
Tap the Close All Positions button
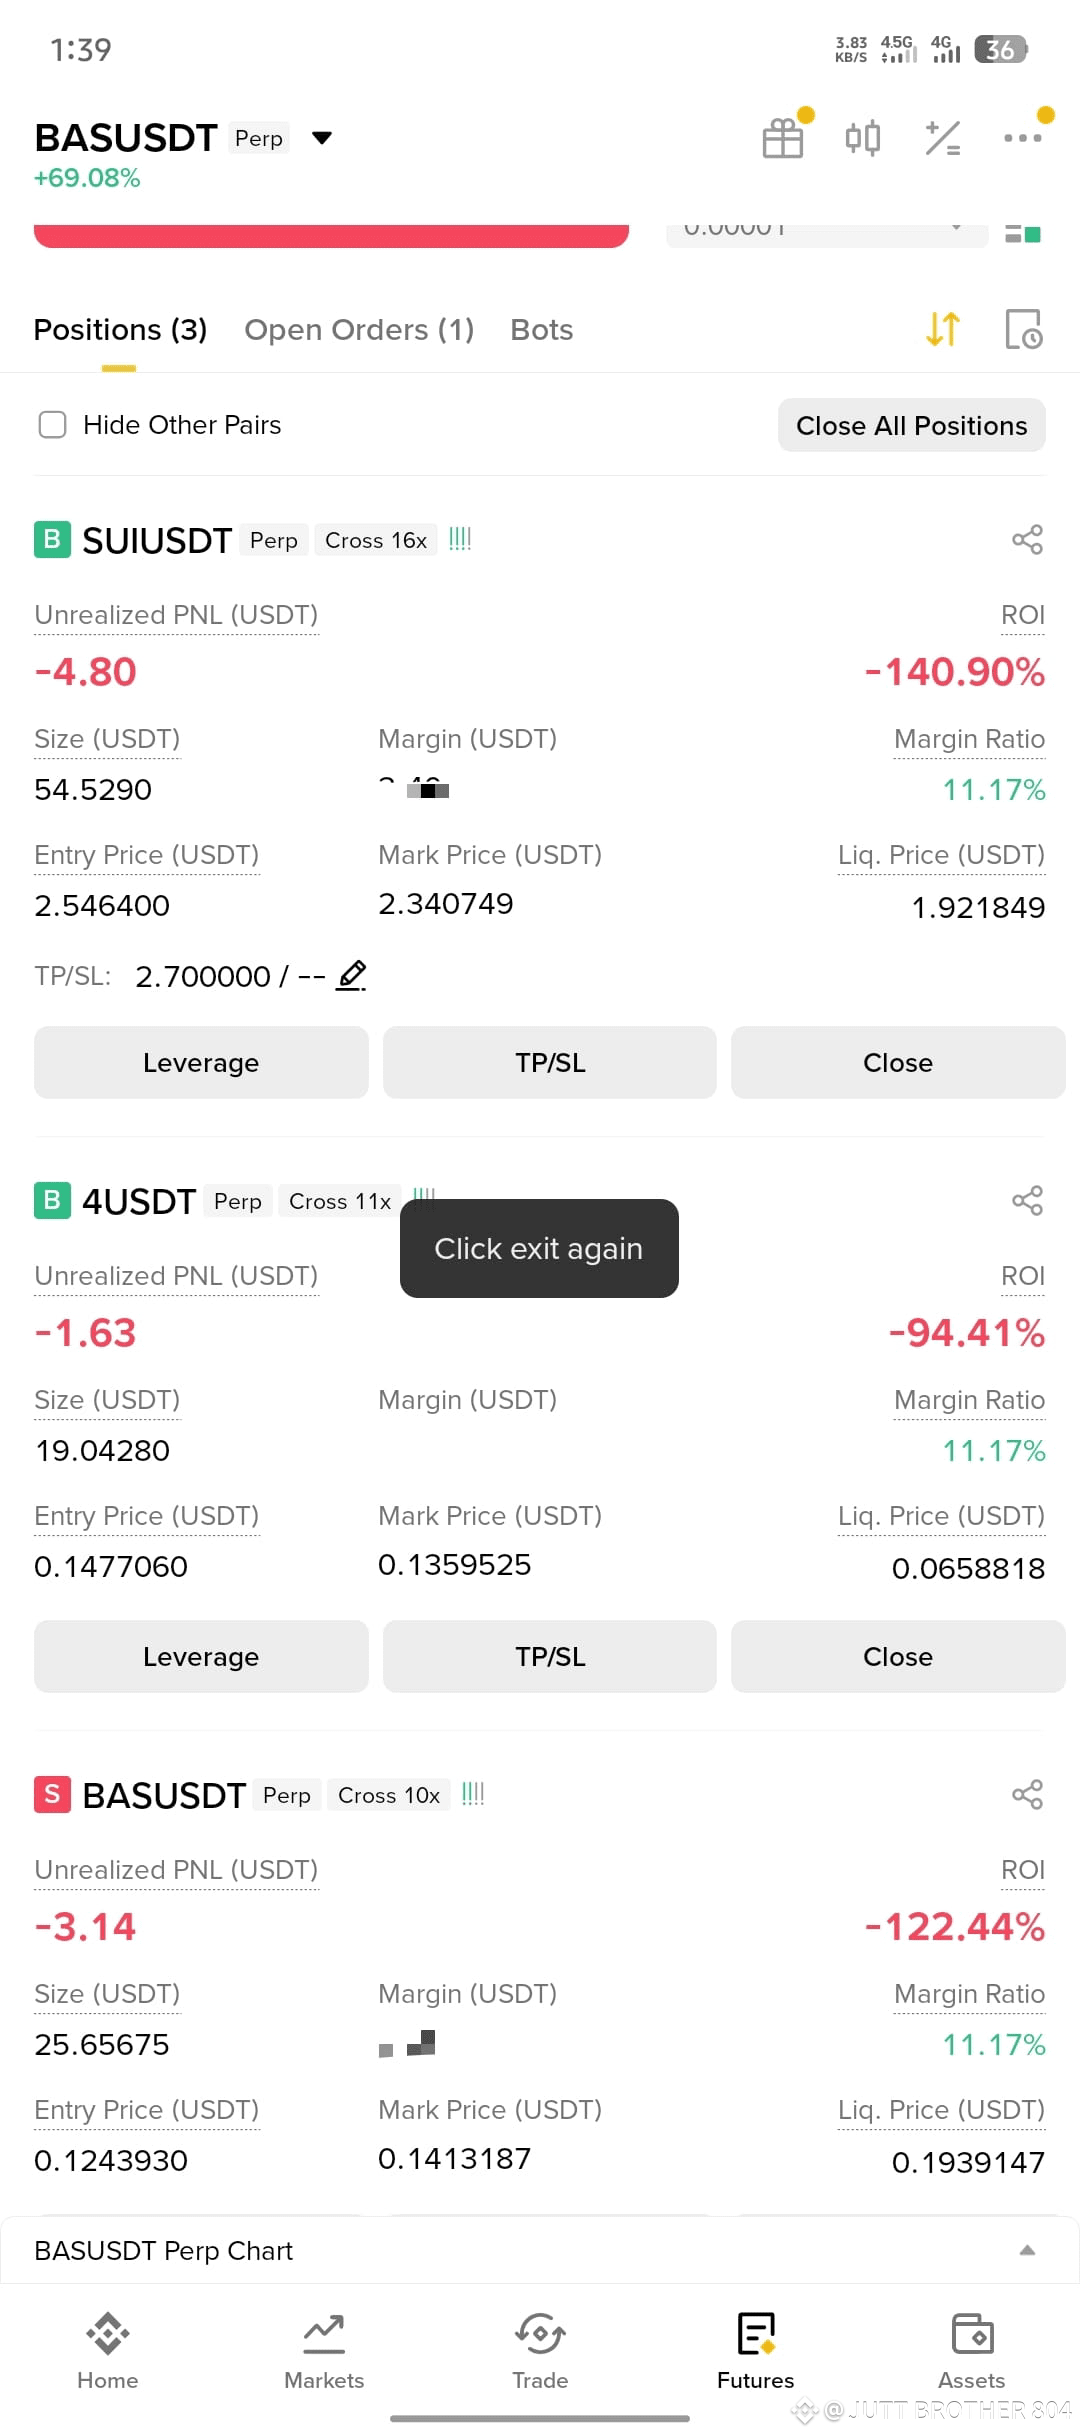coord(912,425)
